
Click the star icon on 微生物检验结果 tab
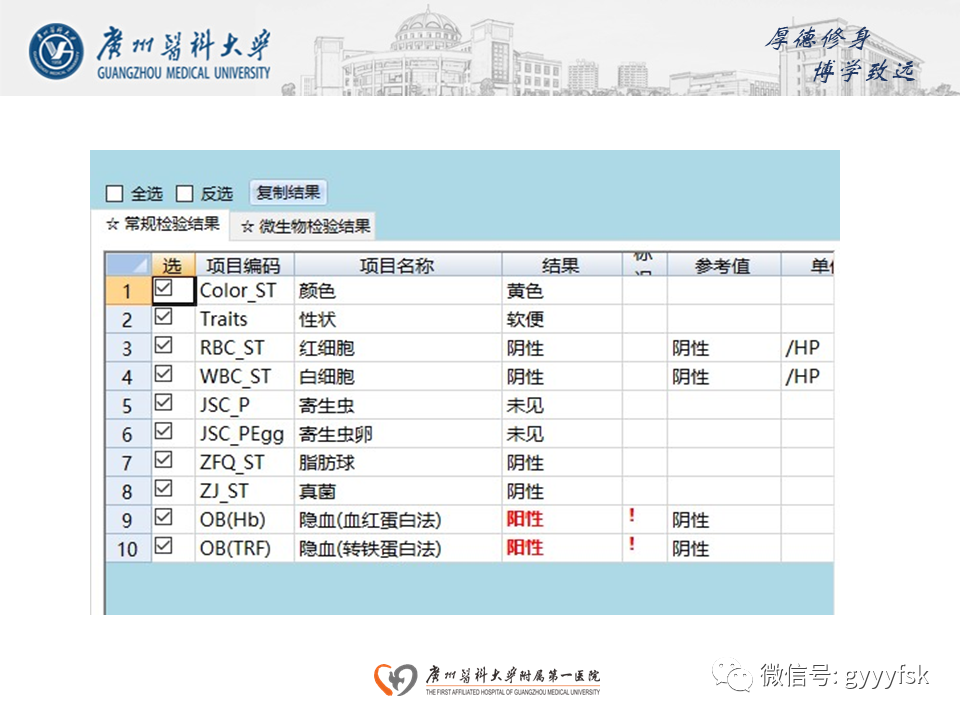[x=246, y=226]
